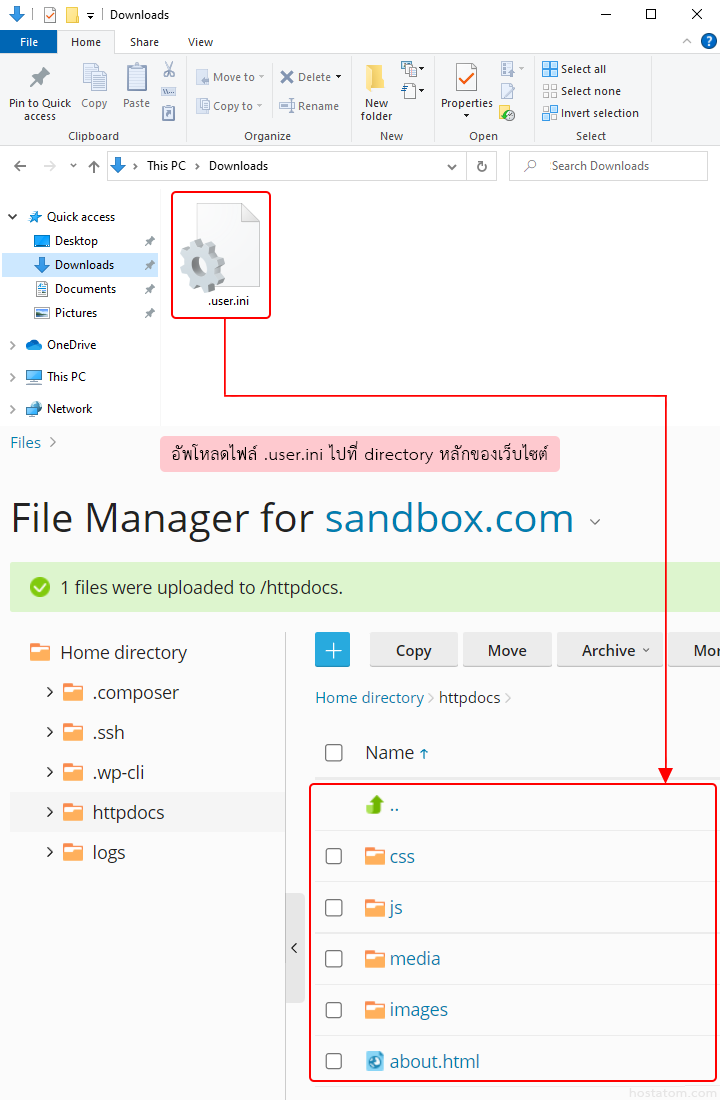Open the View ribbon tab
Screen dimensions: 720x1100
click(x=200, y=42)
